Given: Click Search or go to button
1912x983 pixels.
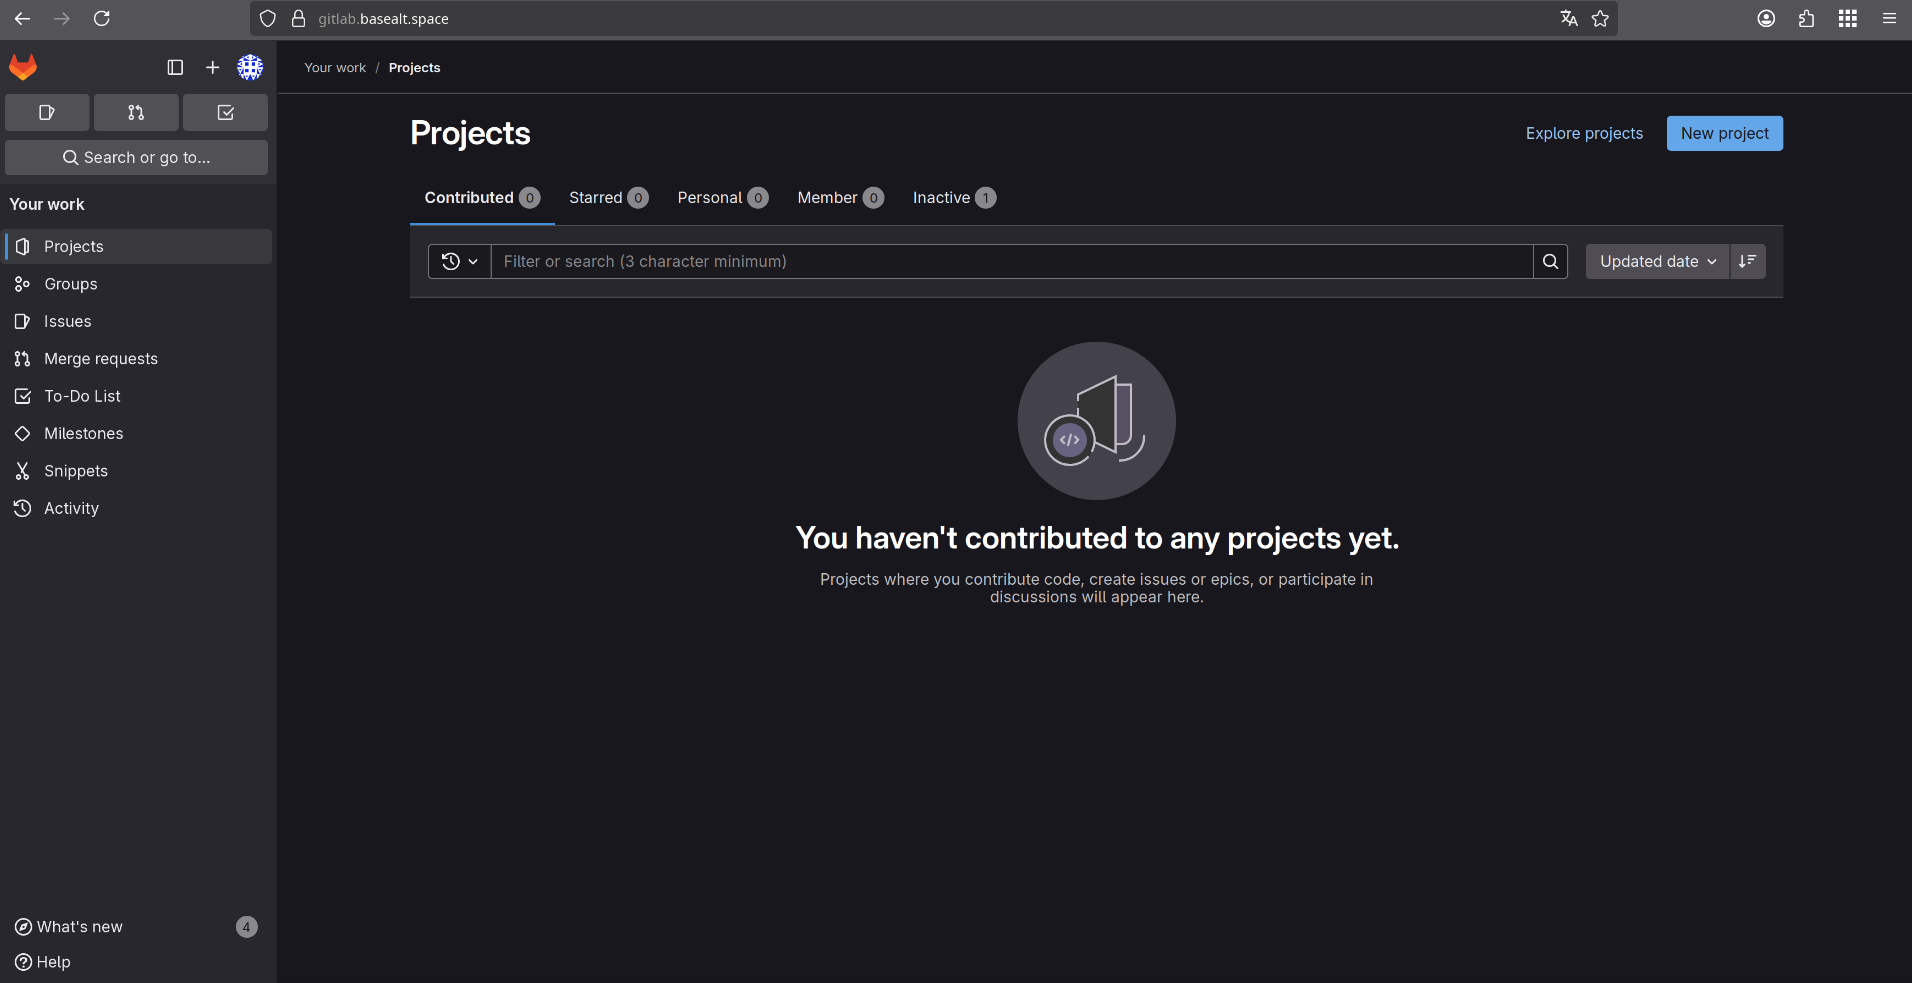Looking at the screenshot, I should [136, 157].
